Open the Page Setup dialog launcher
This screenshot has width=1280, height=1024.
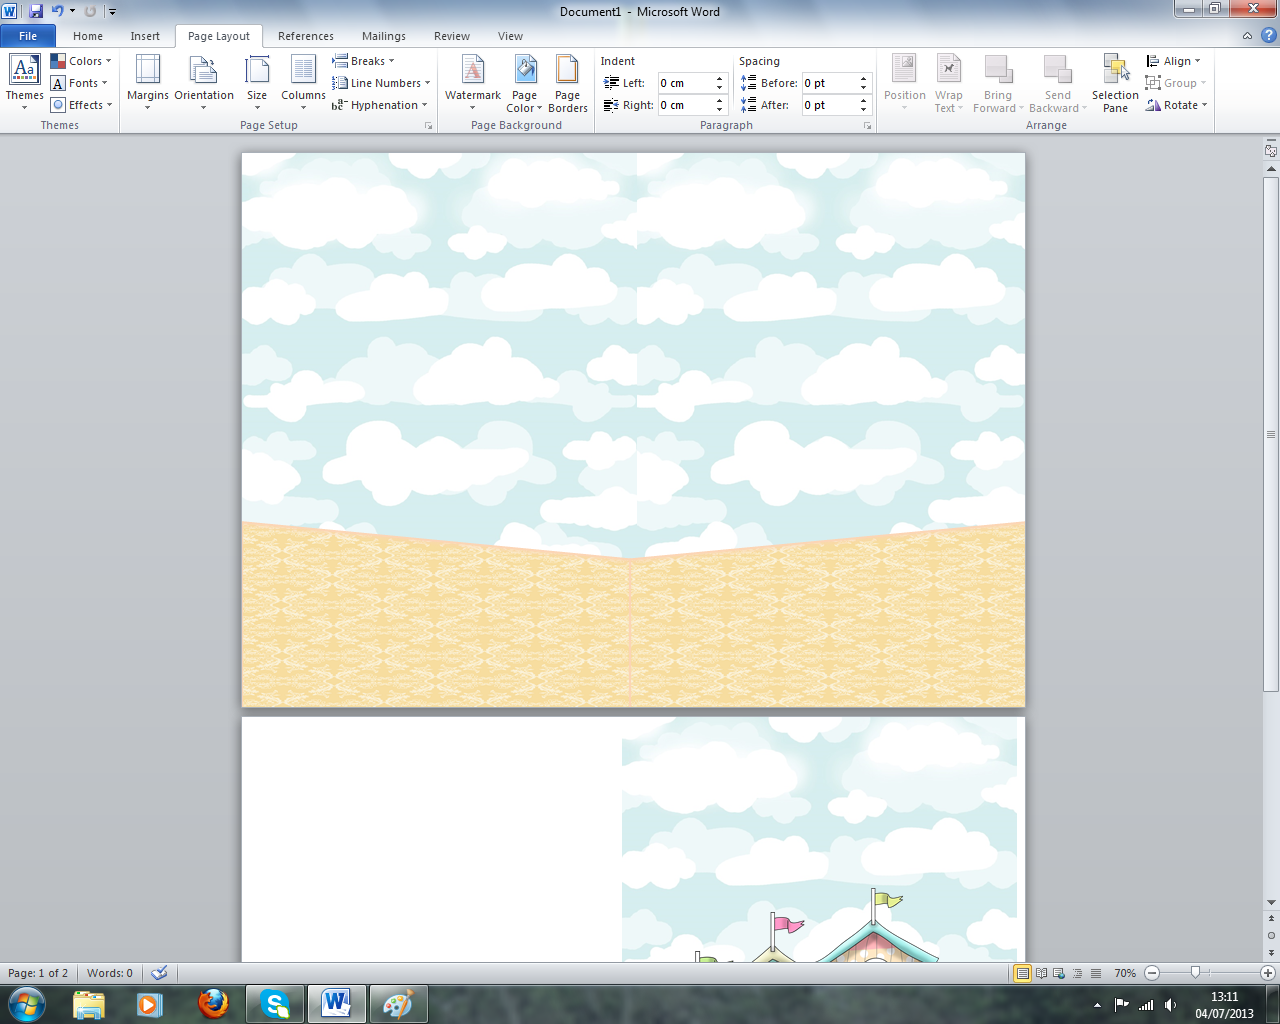(x=428, y=126)
